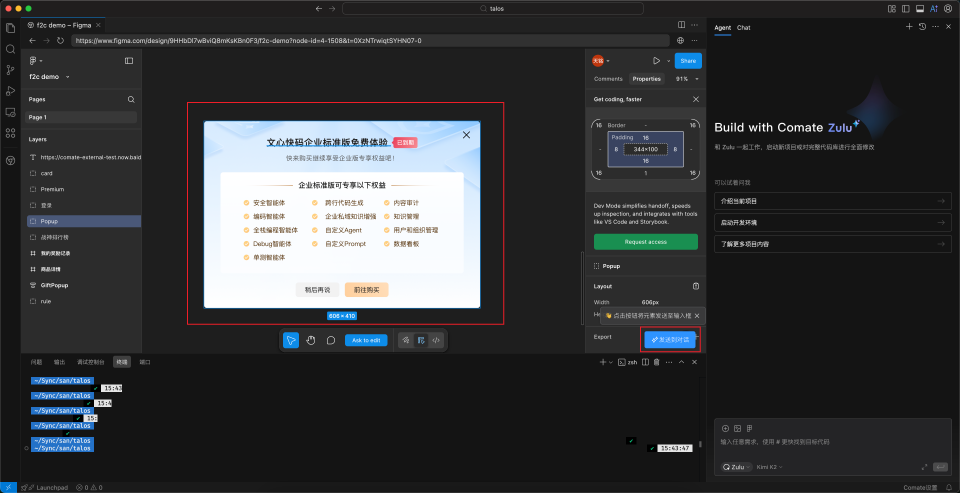Reload the Figma browser page
The height and width of the screenshot is (493, 960).
61,41
